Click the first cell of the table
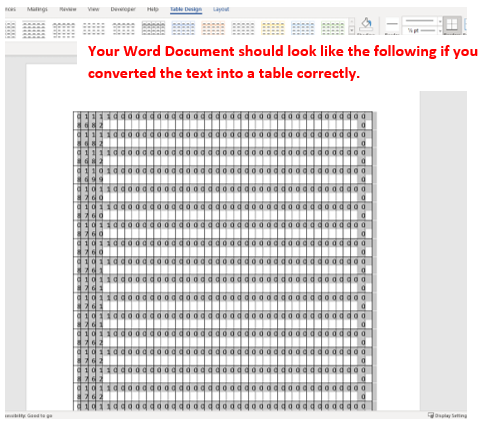 [x=79, y=121]
